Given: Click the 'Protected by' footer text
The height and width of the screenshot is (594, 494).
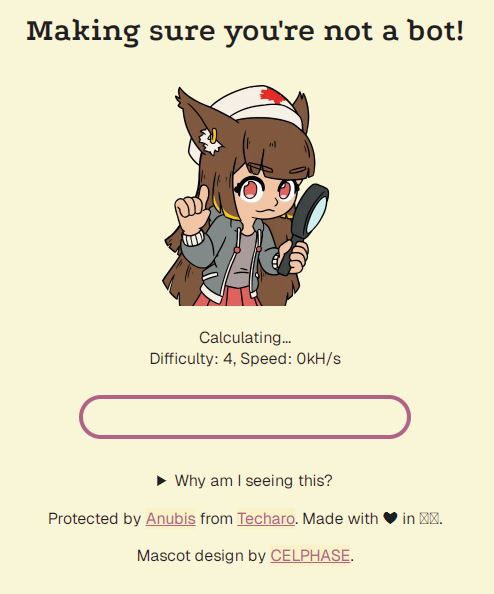Looking at the screenshot, I should click(95, 518).
